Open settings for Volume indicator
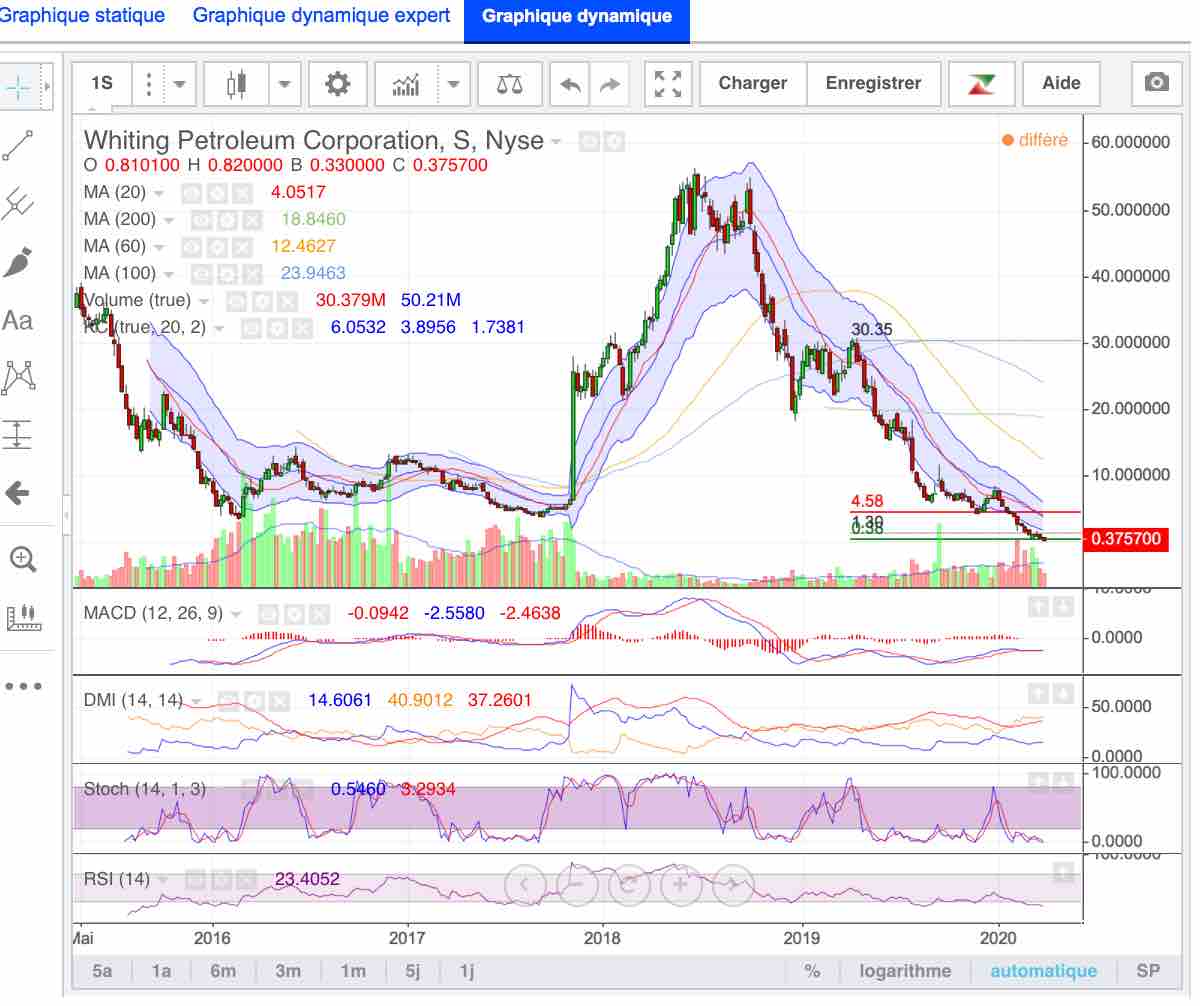 pyautogui.click(x=261, y=300)
